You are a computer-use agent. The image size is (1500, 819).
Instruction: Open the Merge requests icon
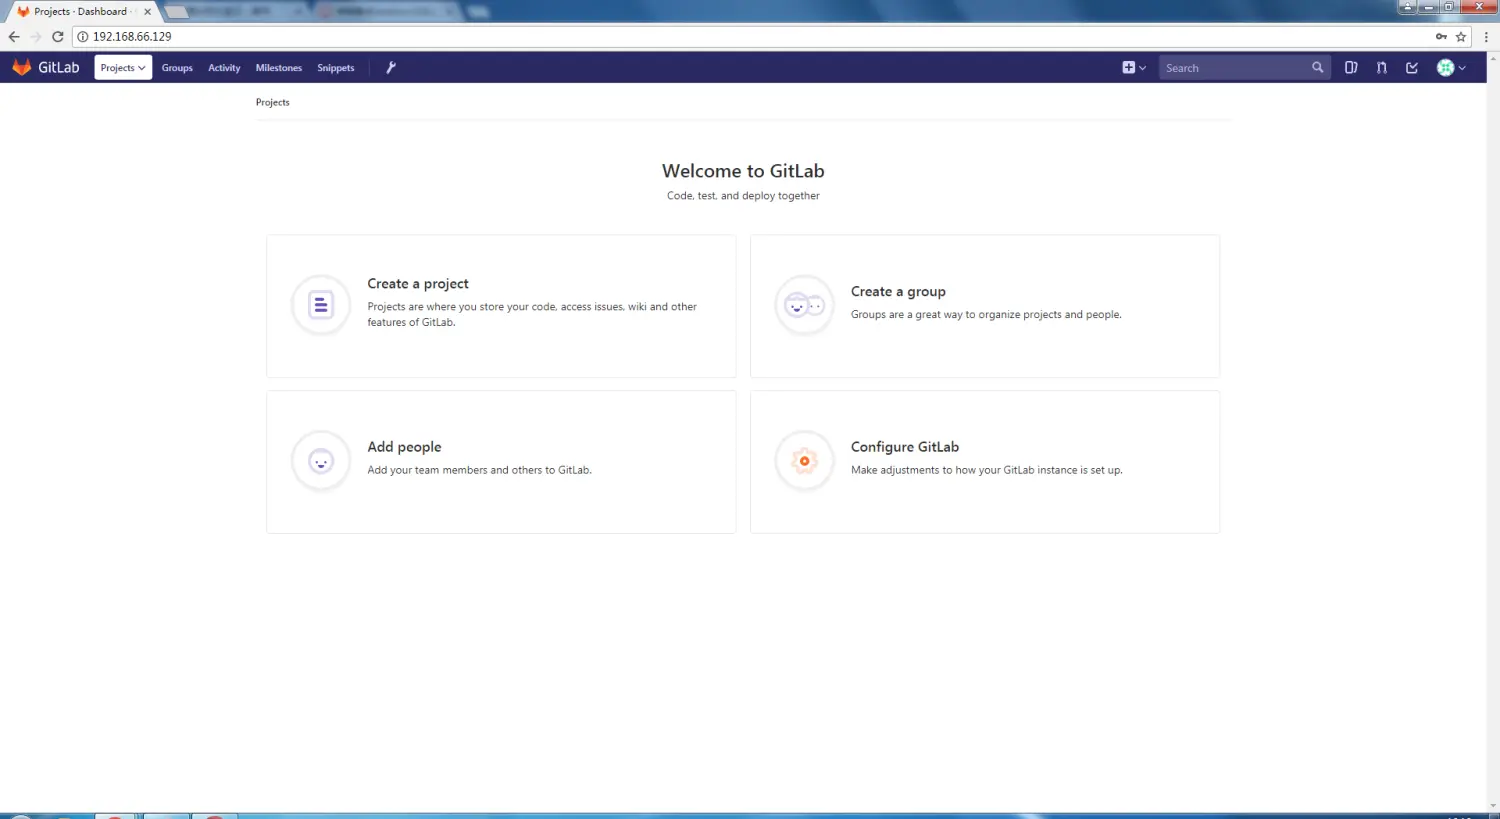click(x=1381, y=67)
